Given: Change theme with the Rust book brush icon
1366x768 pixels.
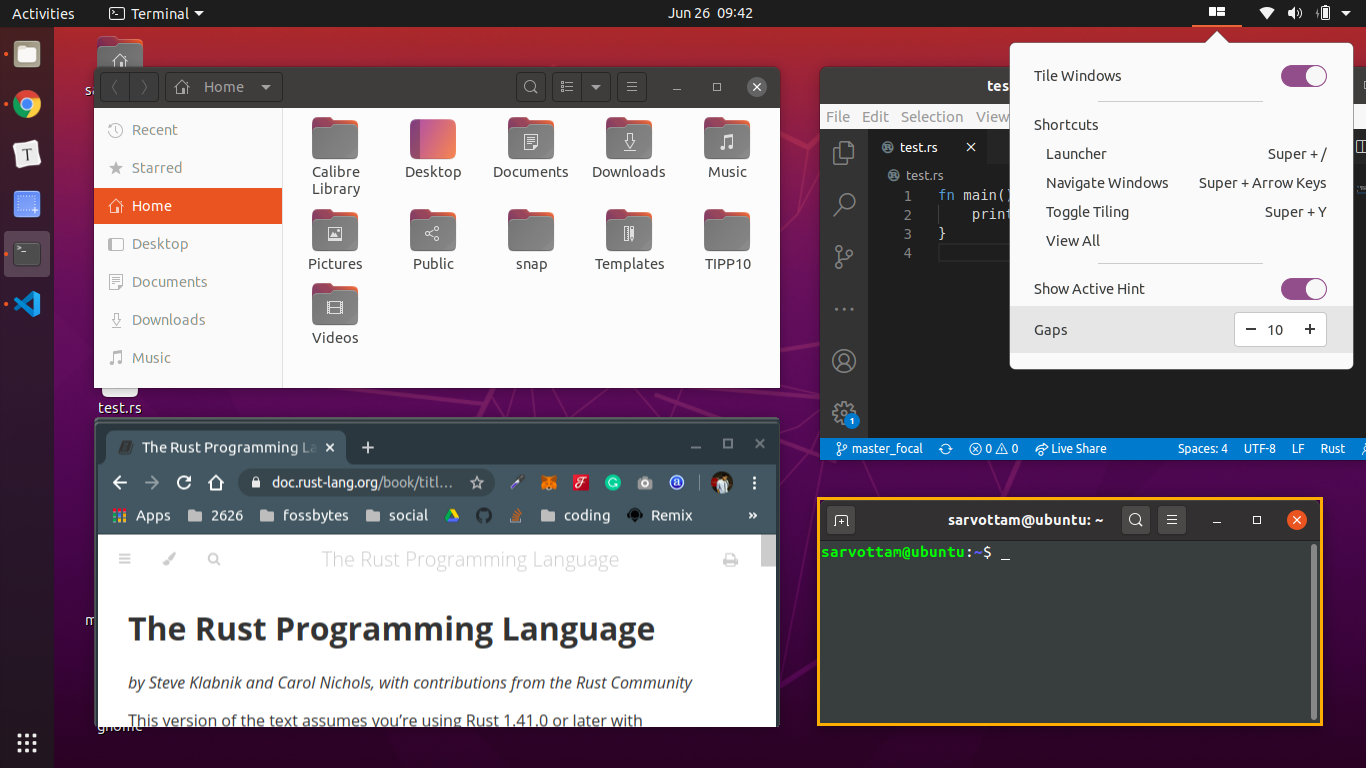Looking at the screenshot, I should point(169,560).
